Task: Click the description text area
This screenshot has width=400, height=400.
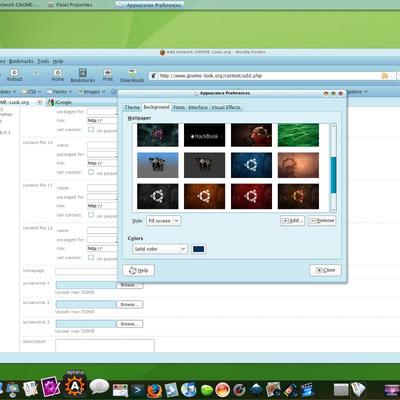Action: click(105, 346)
